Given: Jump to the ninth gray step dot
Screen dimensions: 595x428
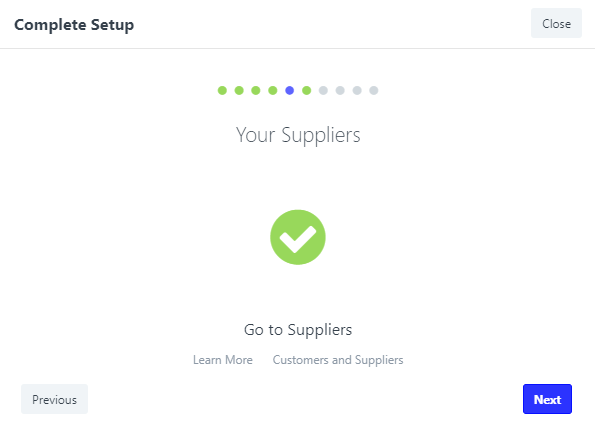Looking at the screenshot, I should (357, 90).
